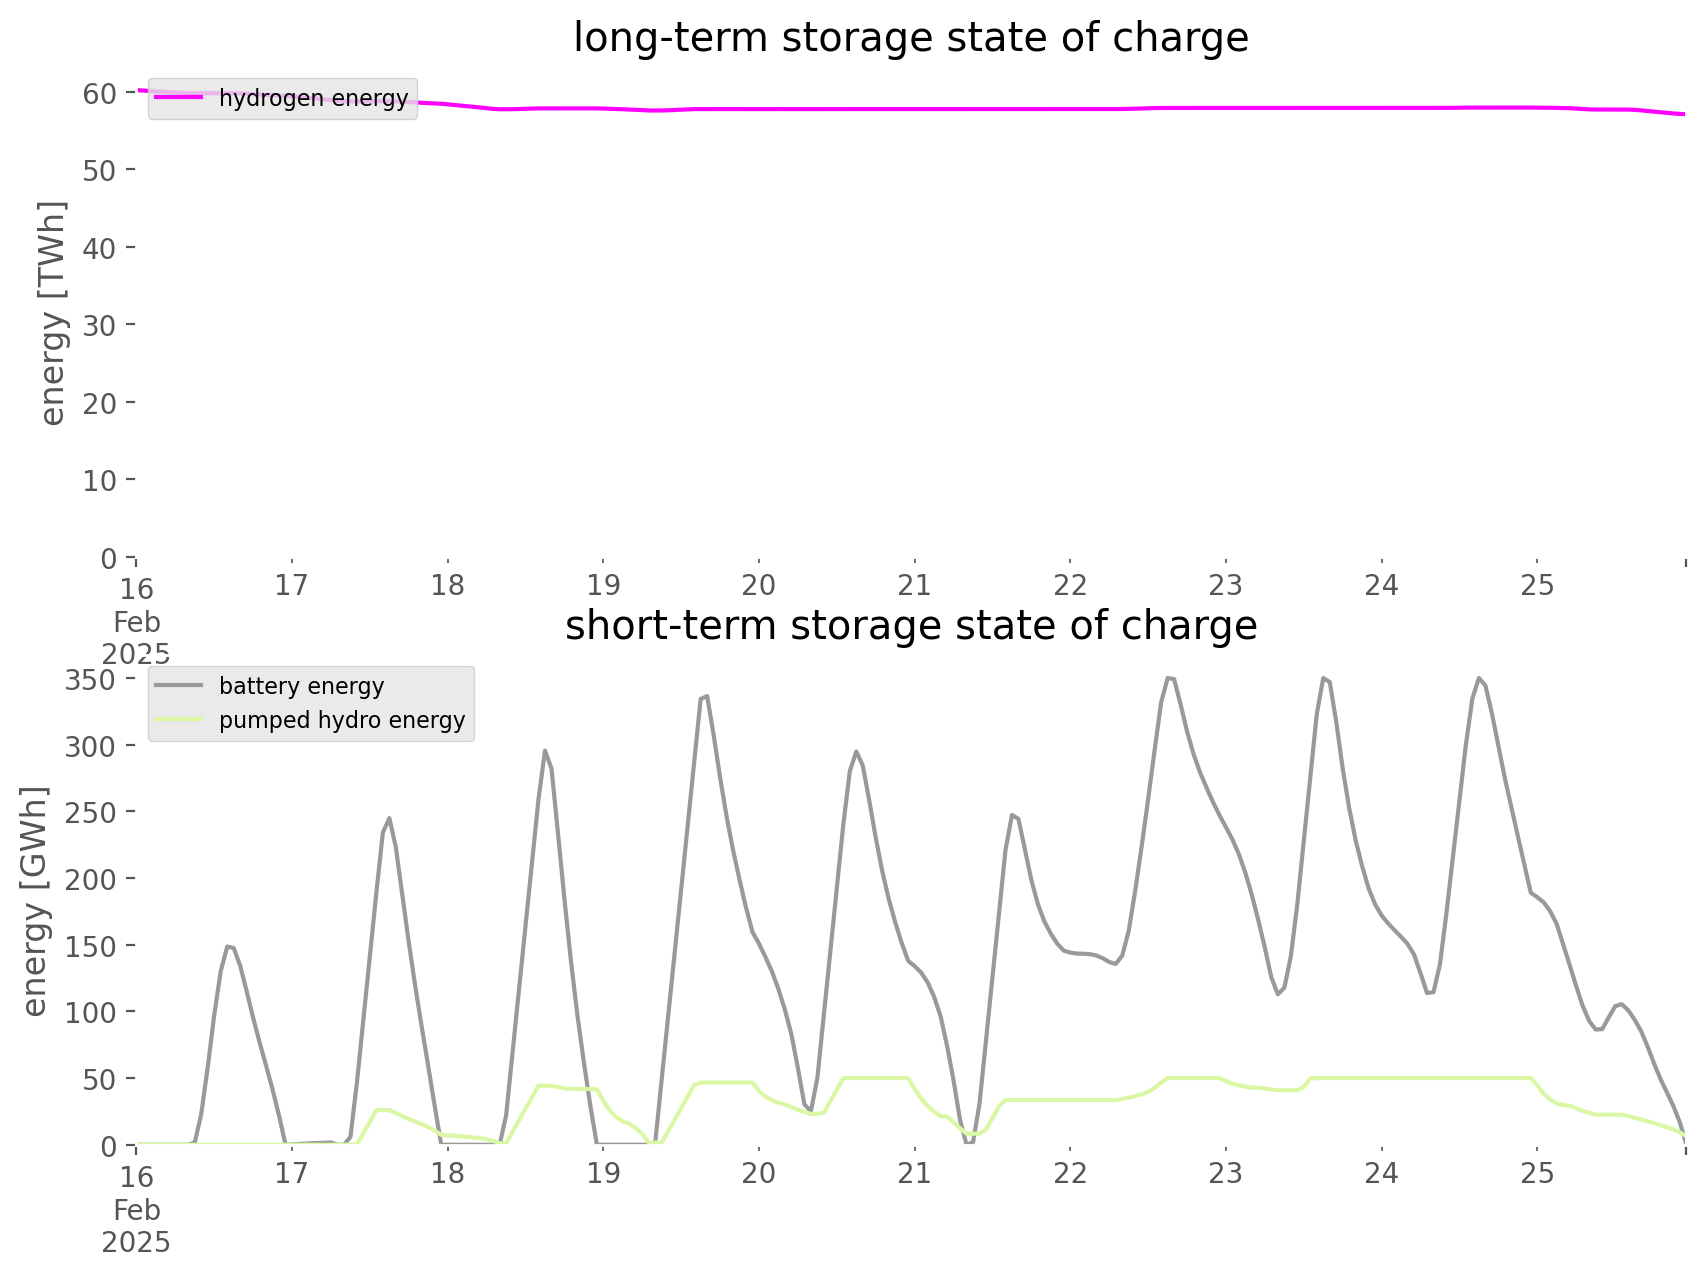Click the battery peak on Feb 16
This screenshot has height=1277, width=1706.
229,946
